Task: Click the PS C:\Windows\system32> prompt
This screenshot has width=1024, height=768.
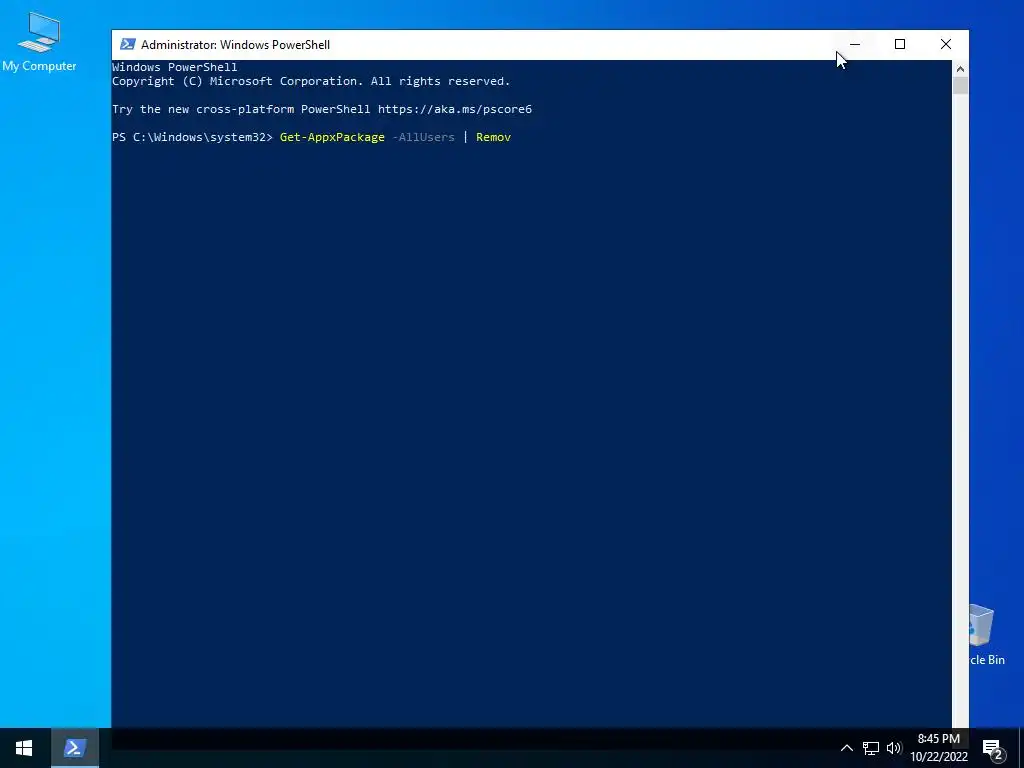Action: pos(192,137)
